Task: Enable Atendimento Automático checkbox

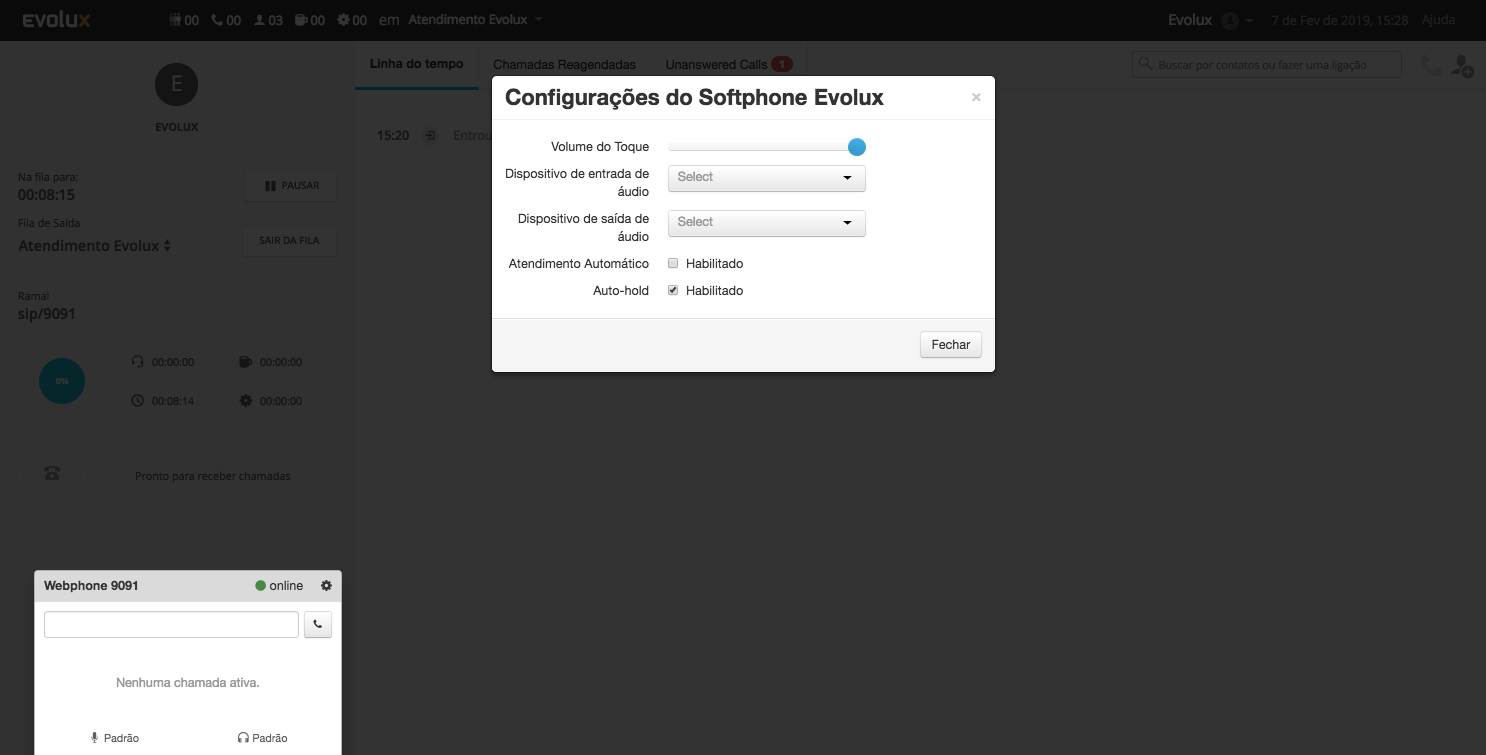Action: 673,264
